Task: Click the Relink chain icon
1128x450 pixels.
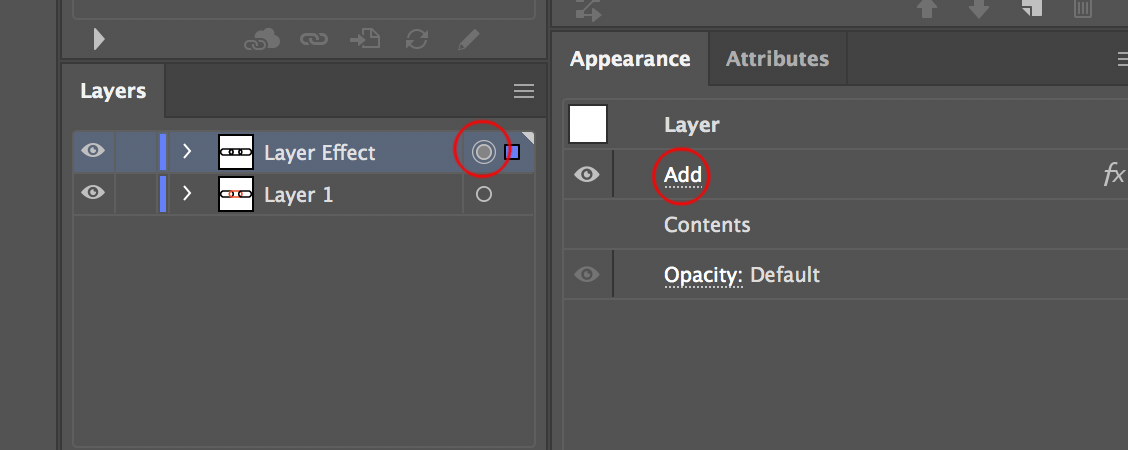Action: click(315, 39)
